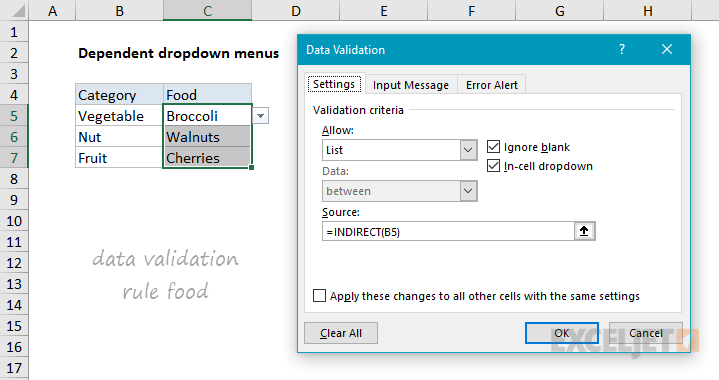Select column G header
Screen dimensions: 719x380
pos(559,10)
